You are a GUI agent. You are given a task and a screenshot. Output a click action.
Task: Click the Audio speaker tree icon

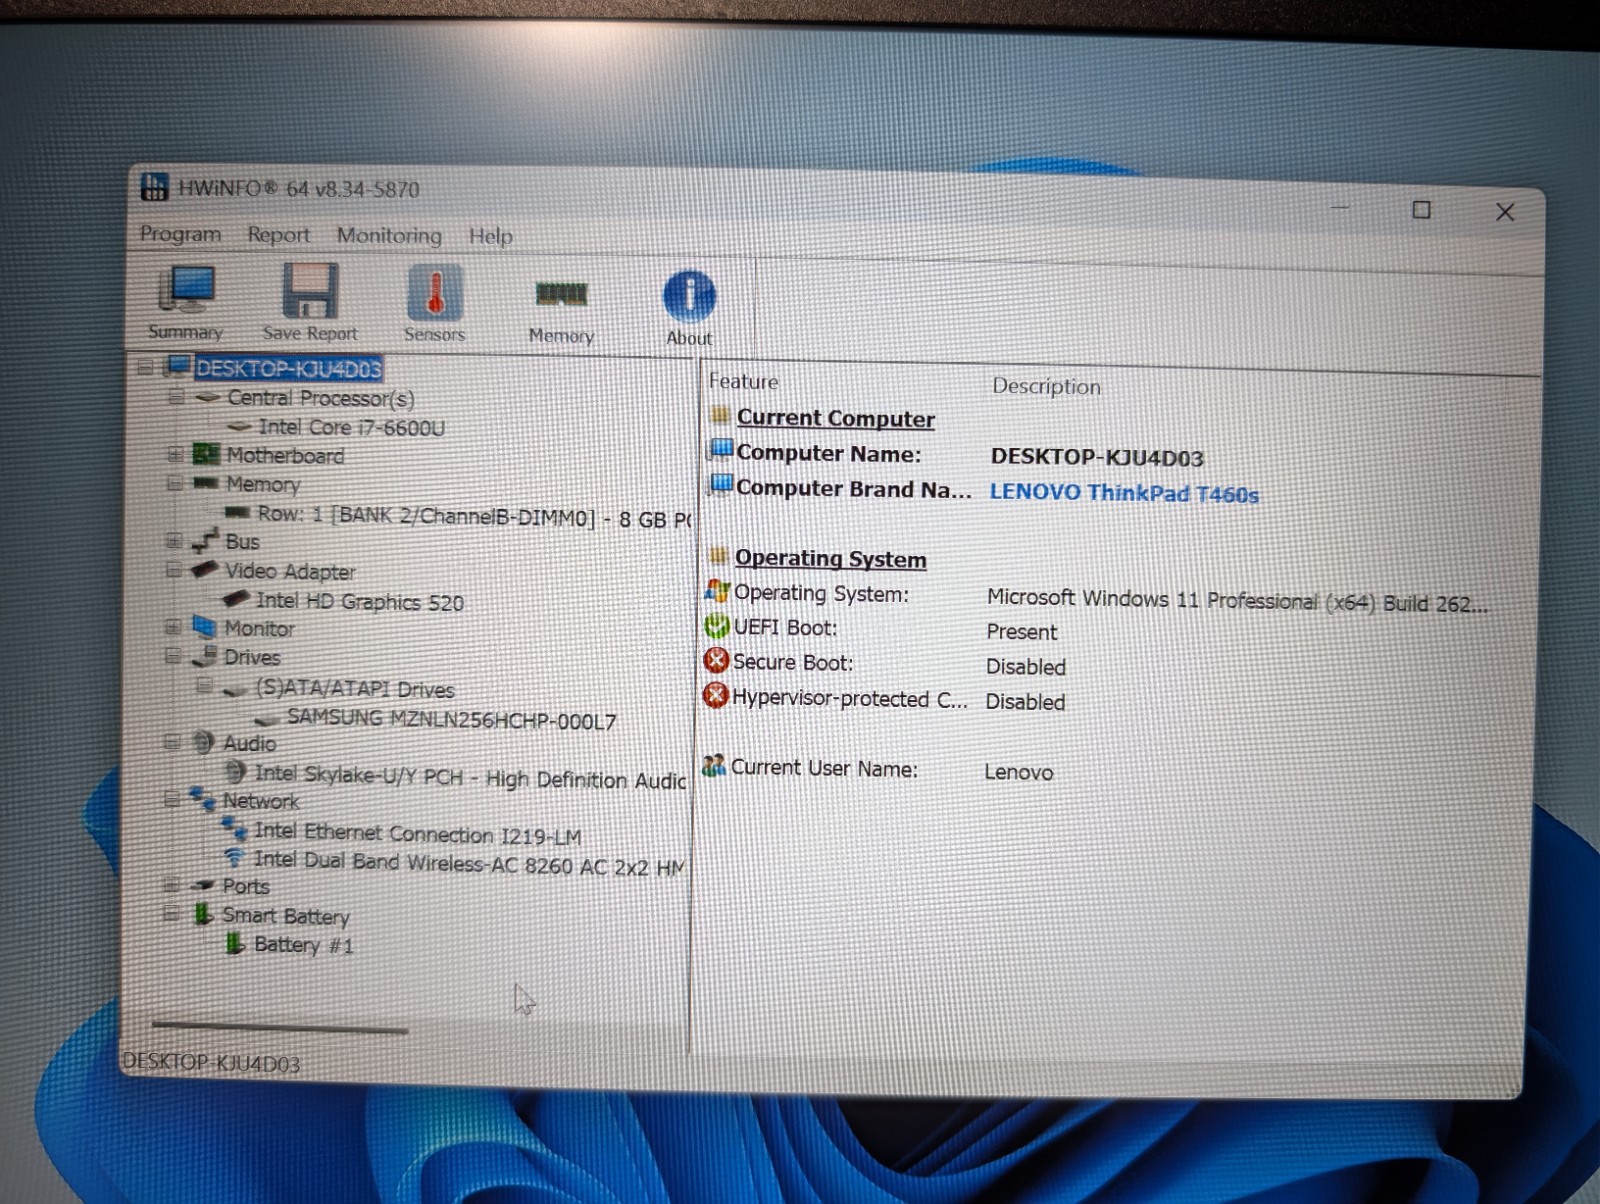coord(203,742)
